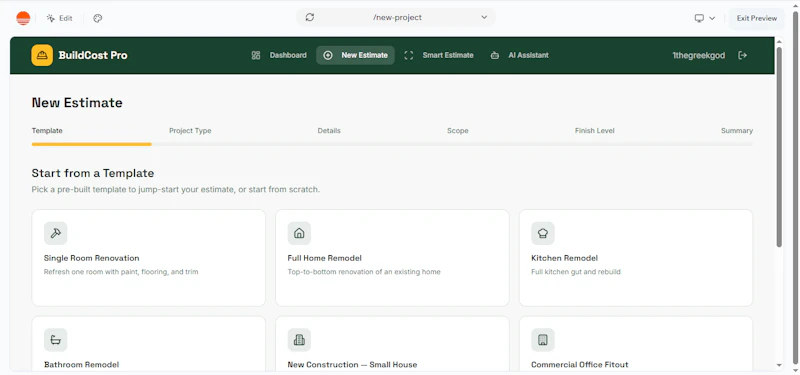800x375 pixels.
Task: Click the scrollbar up arrow
Action: (779, 41)
